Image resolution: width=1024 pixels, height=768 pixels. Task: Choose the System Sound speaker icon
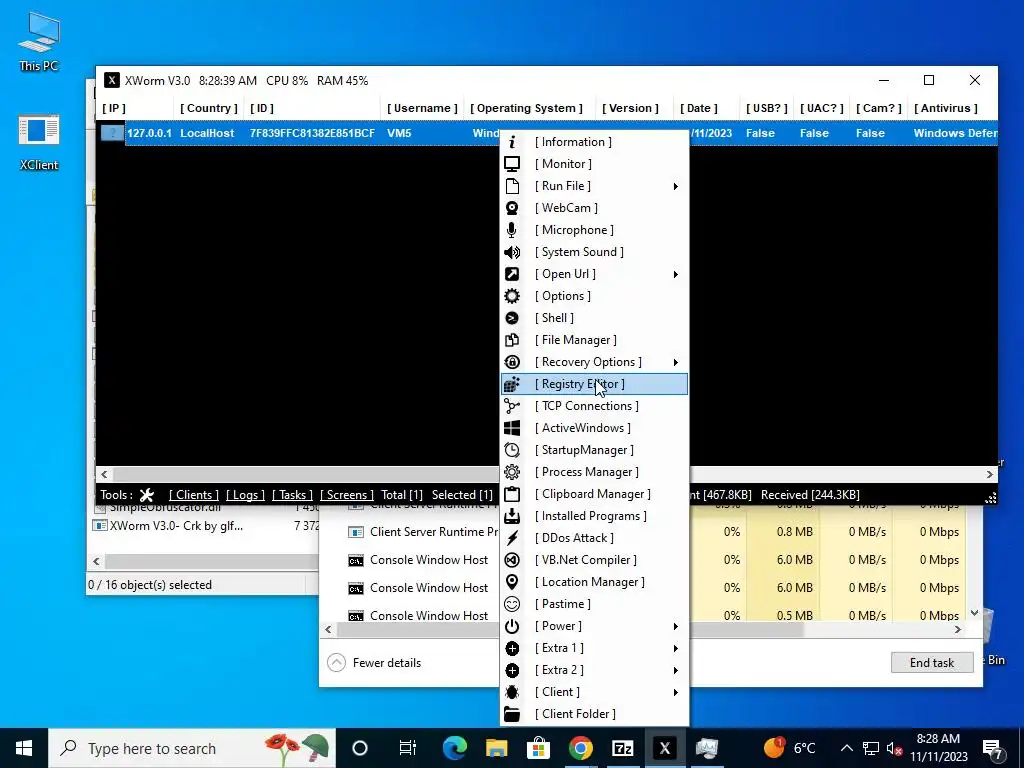512,252
